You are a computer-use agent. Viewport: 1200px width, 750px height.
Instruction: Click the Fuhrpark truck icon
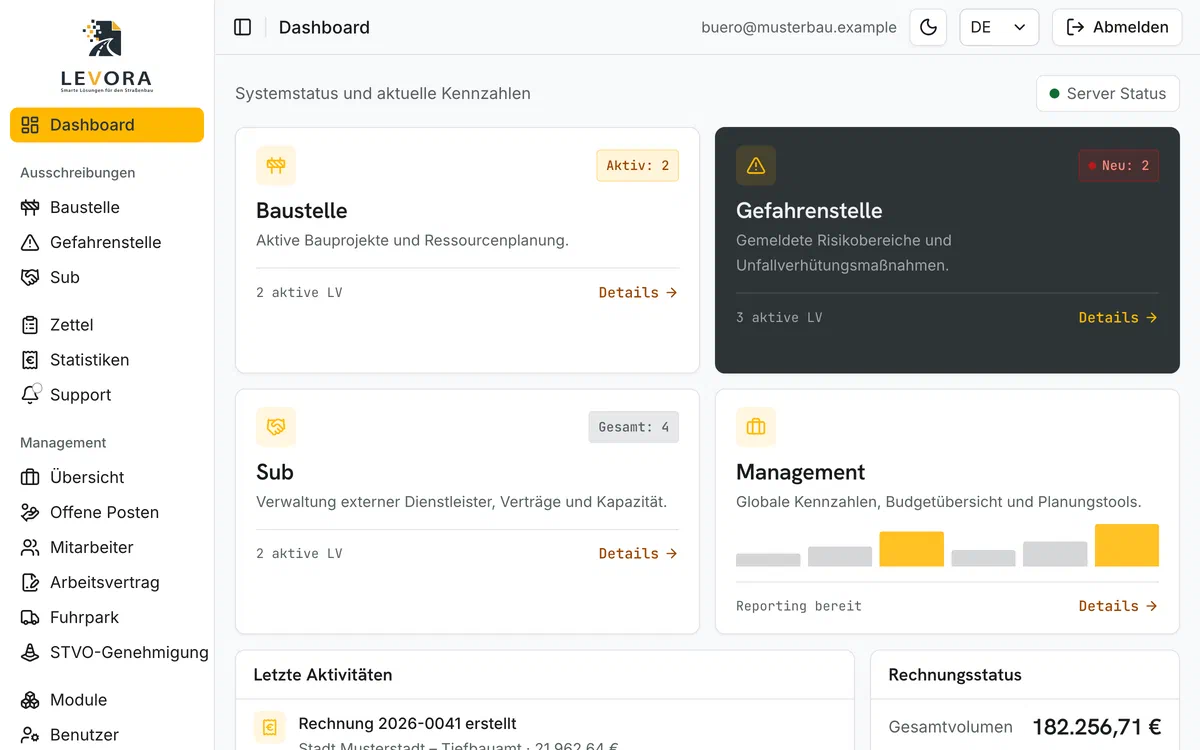point(30,617)
